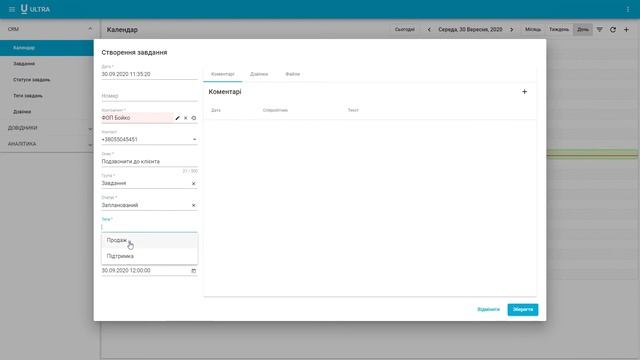Choose Підтримка from the tags dropdown list

[149, 256]
